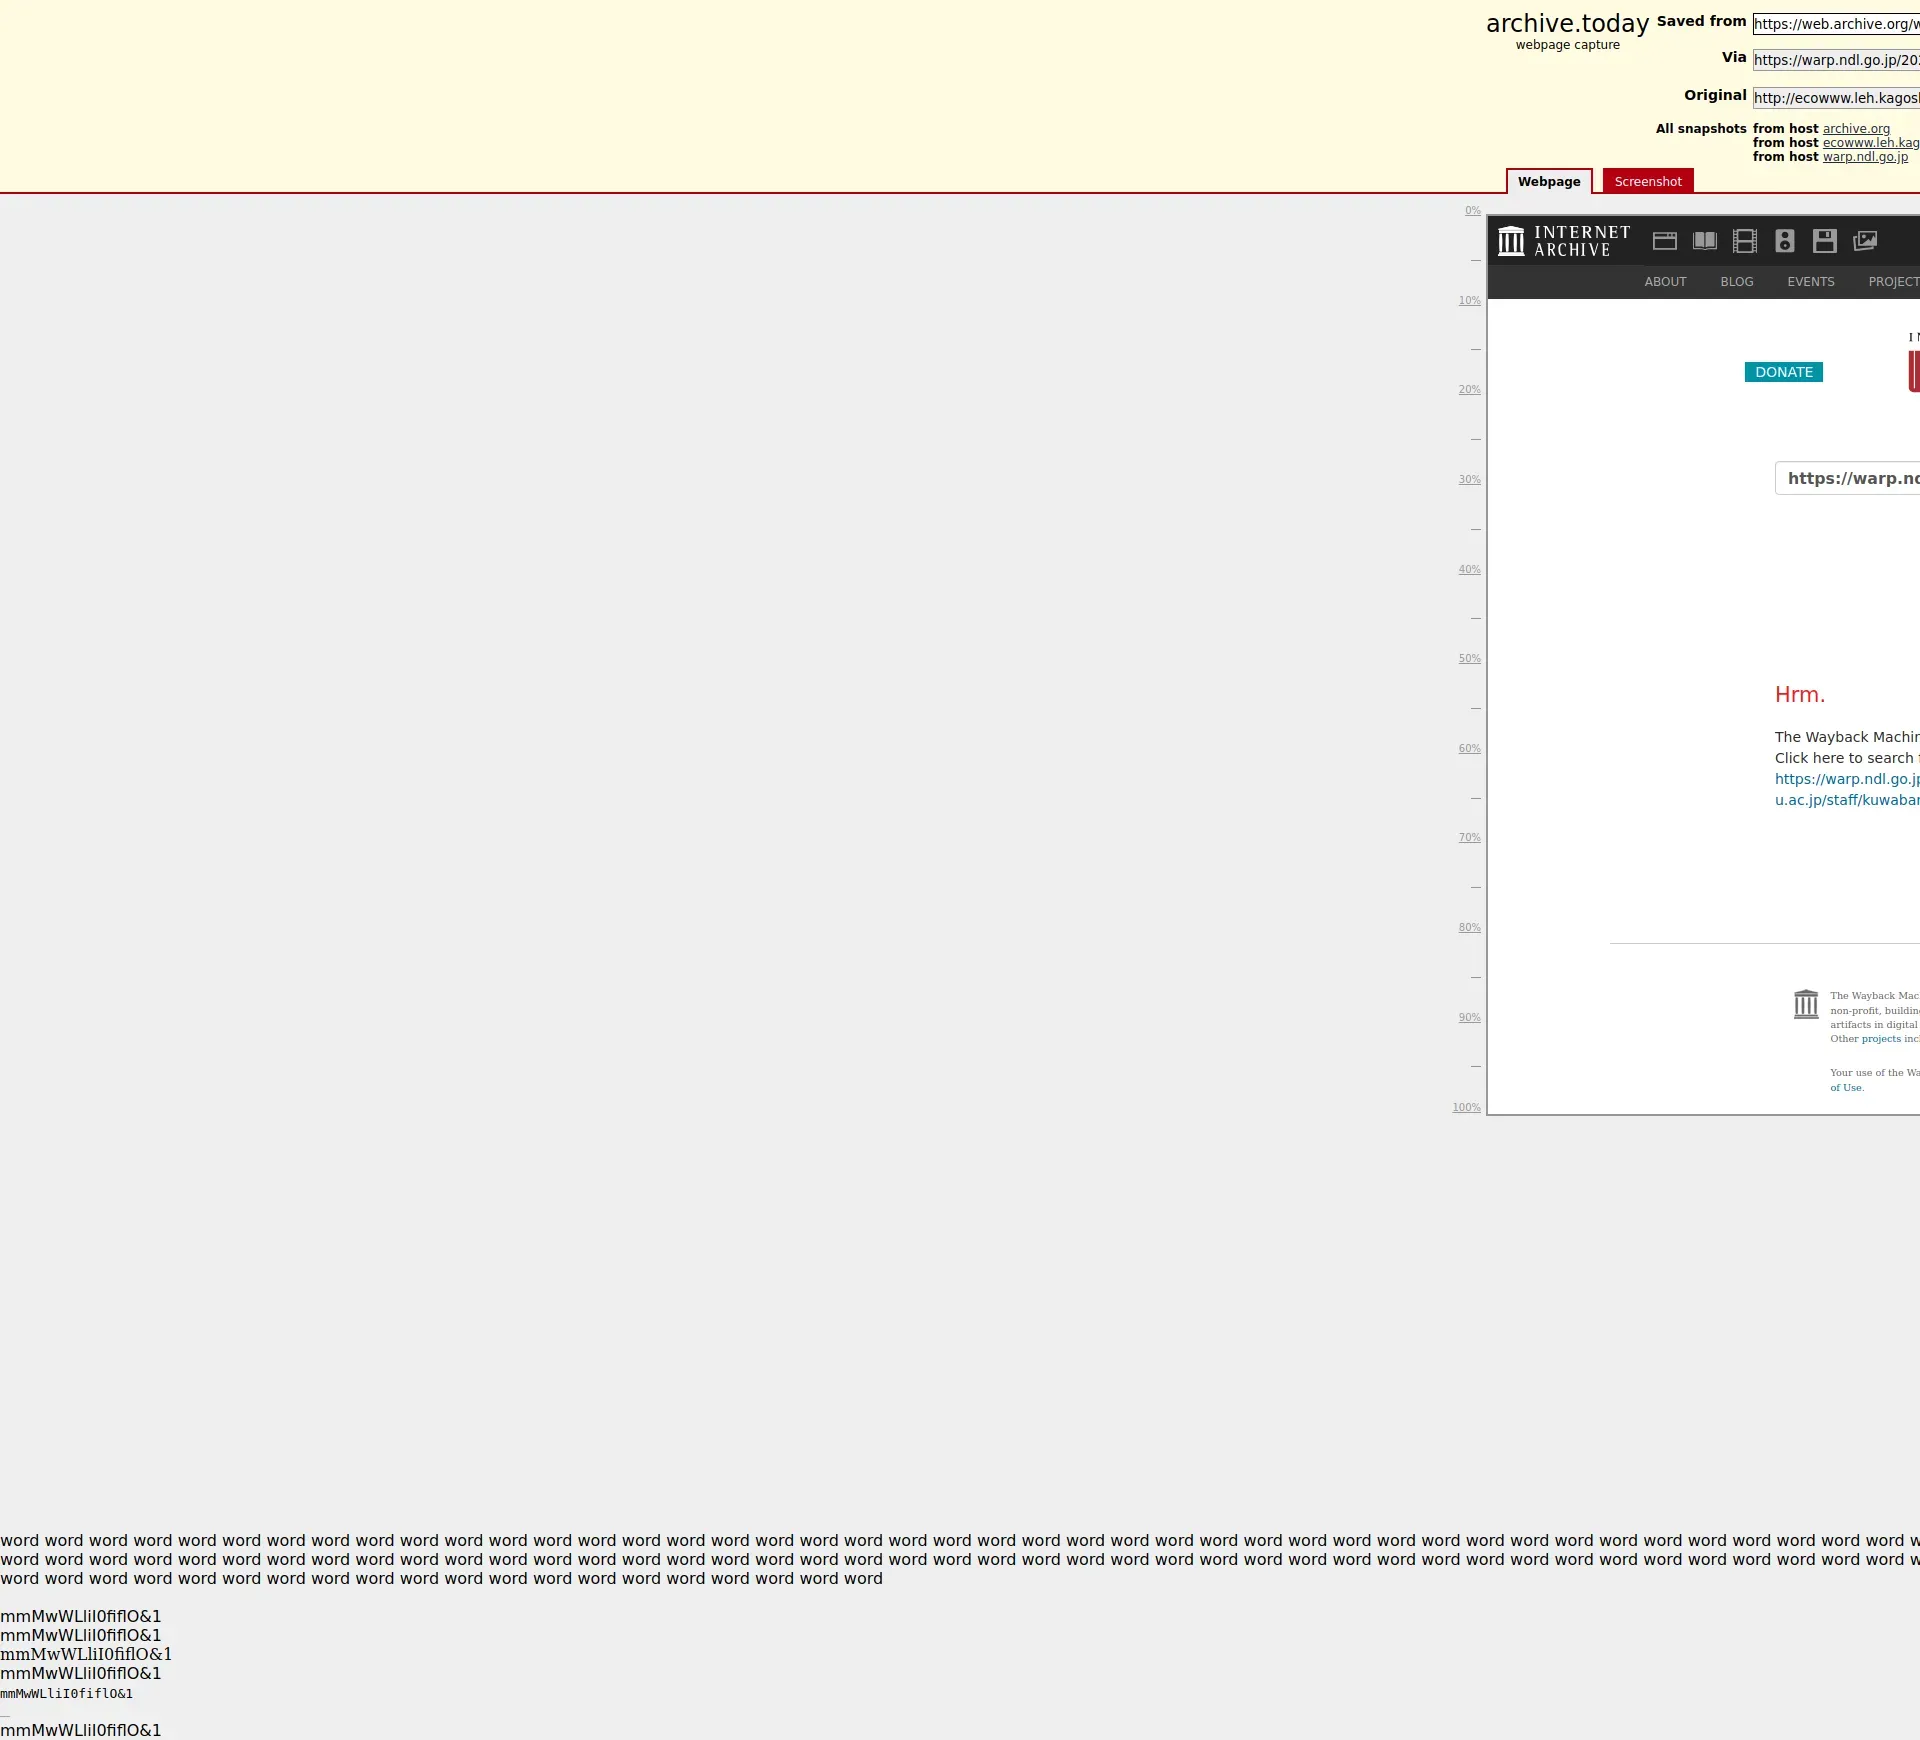Click the warp.ndl.go.jp host snapshots link
This screenshot has width=1920, height=1740.
1865,157
